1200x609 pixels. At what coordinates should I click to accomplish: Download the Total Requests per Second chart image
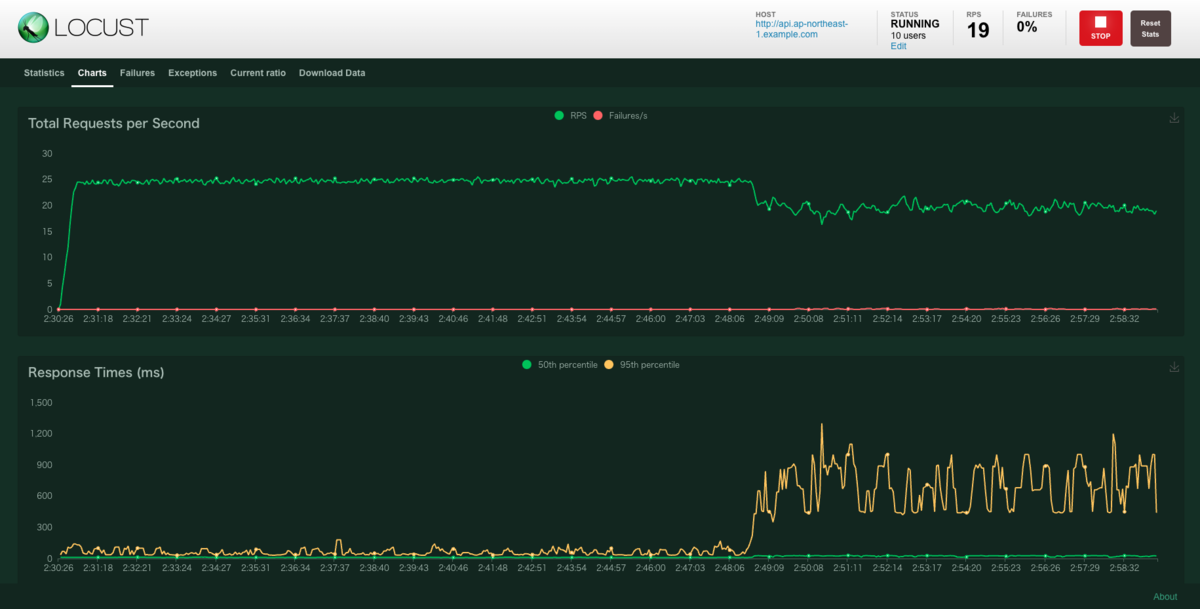[1174, 118]
